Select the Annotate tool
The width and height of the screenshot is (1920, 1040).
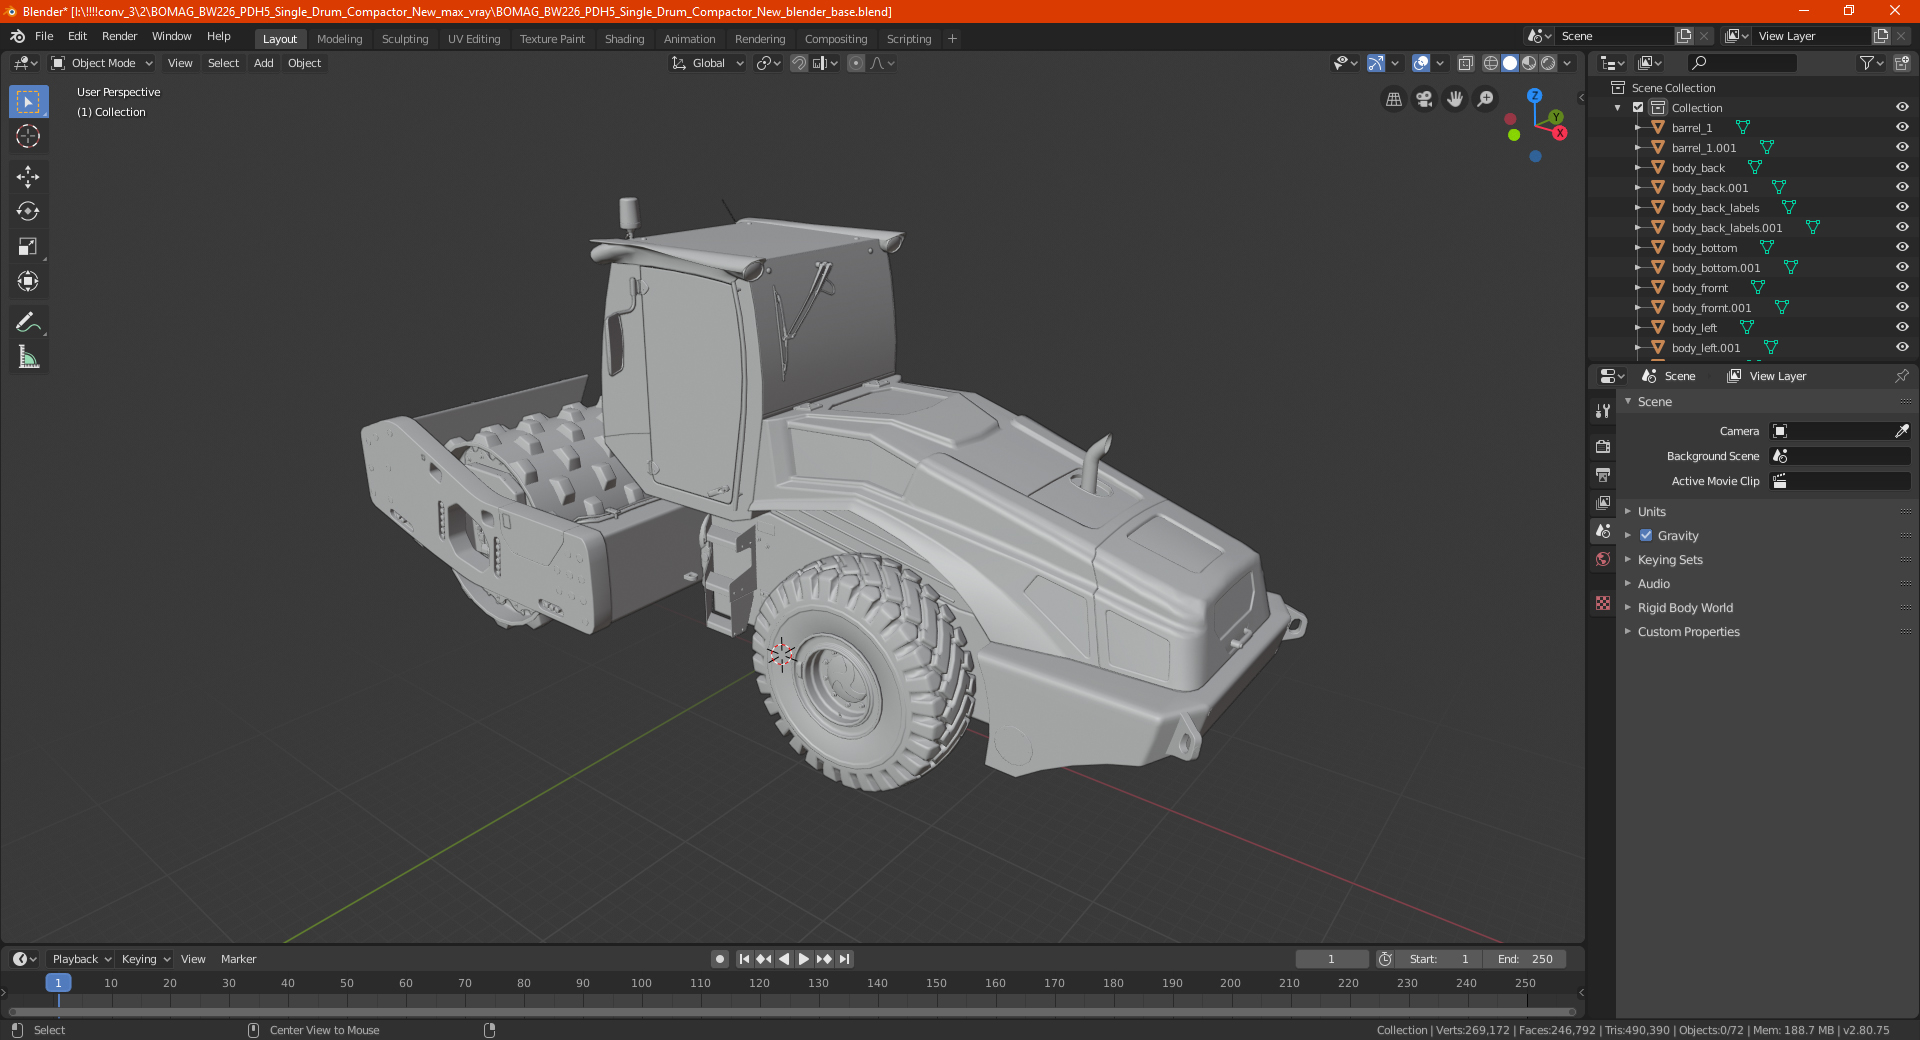point(28,322)
